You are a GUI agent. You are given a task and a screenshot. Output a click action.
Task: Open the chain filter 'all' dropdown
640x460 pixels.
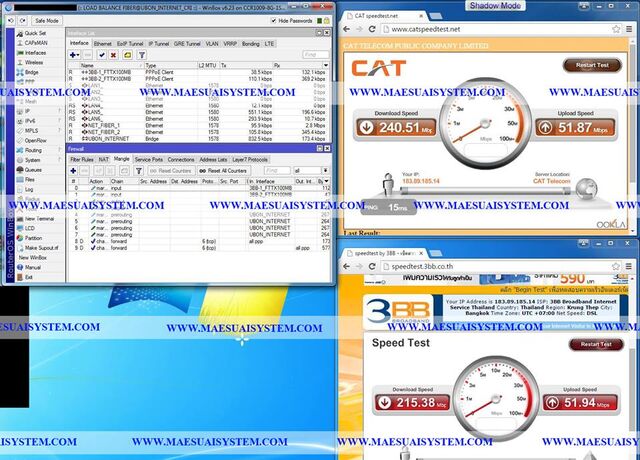coord(326,171)
